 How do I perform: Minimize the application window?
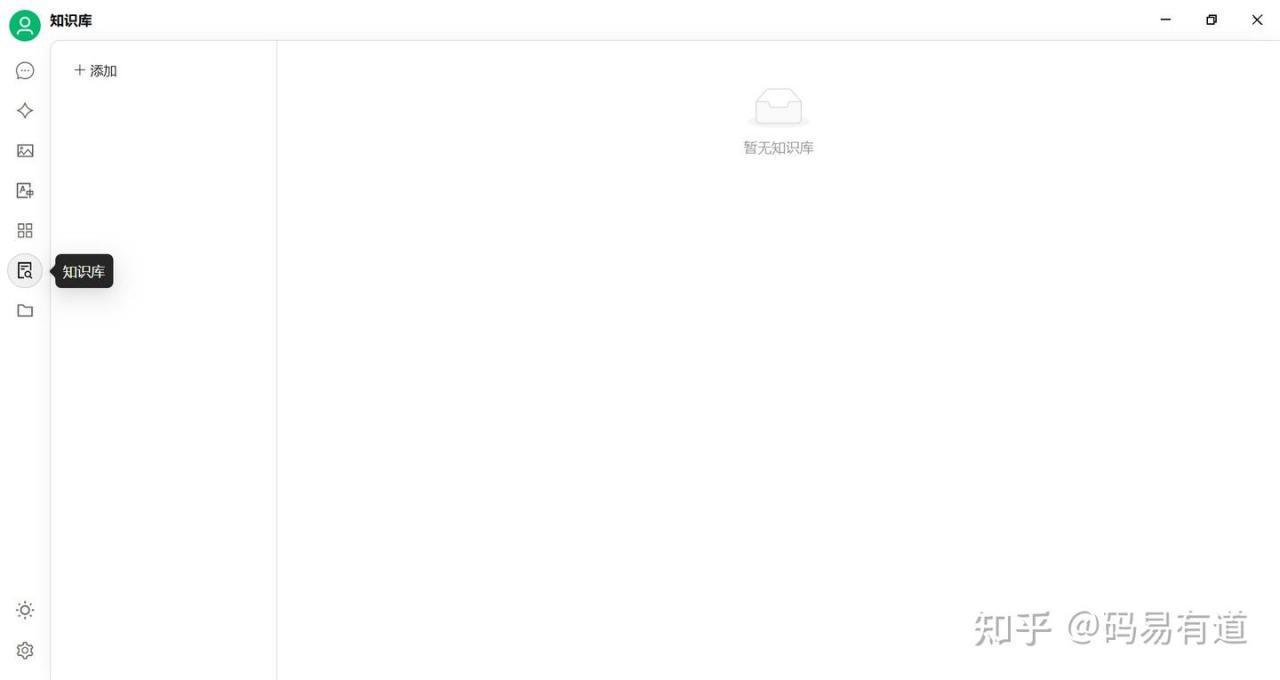tap(1166, 20)
